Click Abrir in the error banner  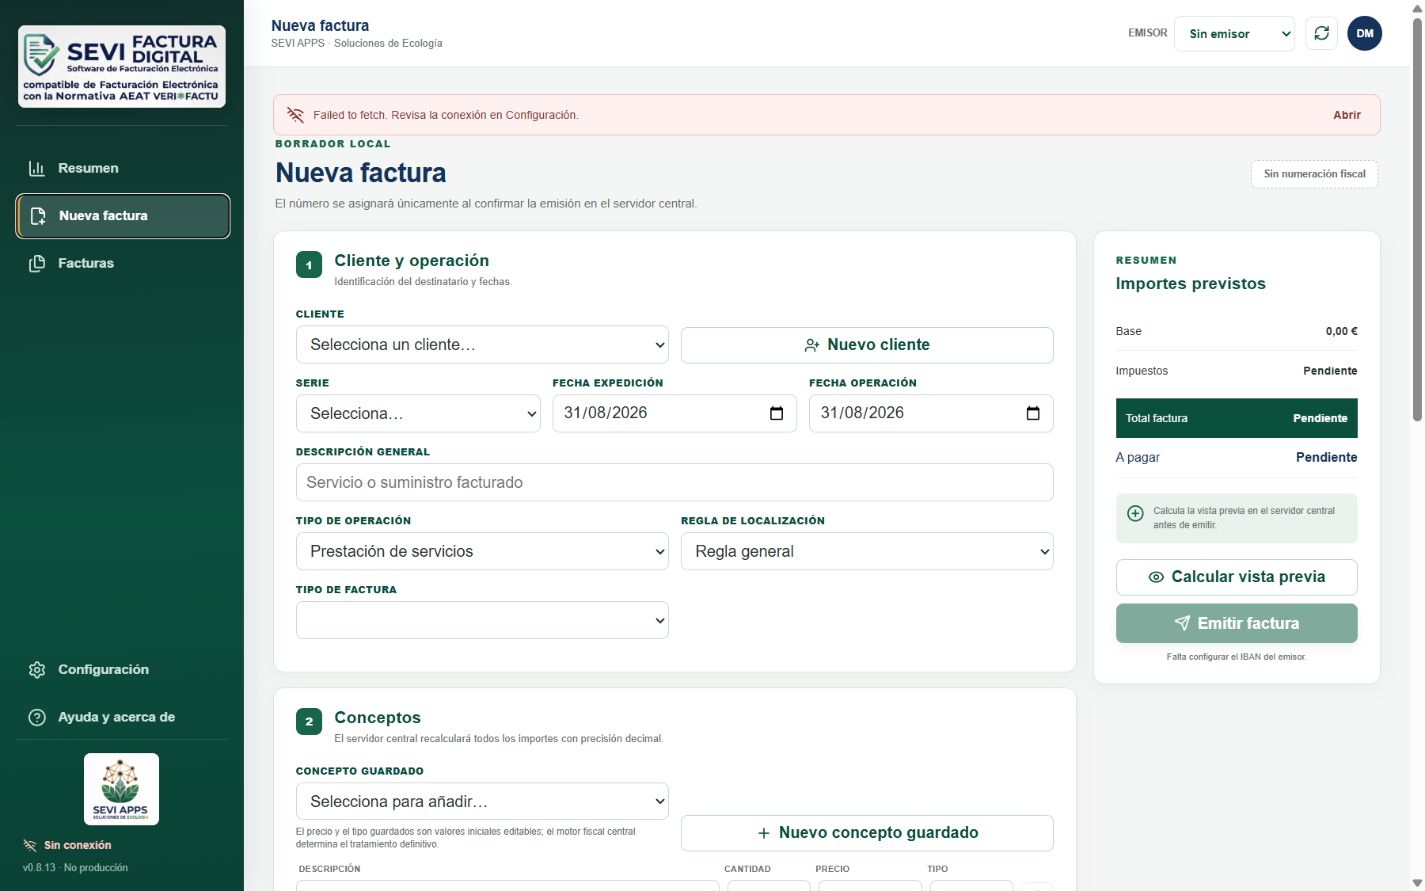tap(1347, 115)
